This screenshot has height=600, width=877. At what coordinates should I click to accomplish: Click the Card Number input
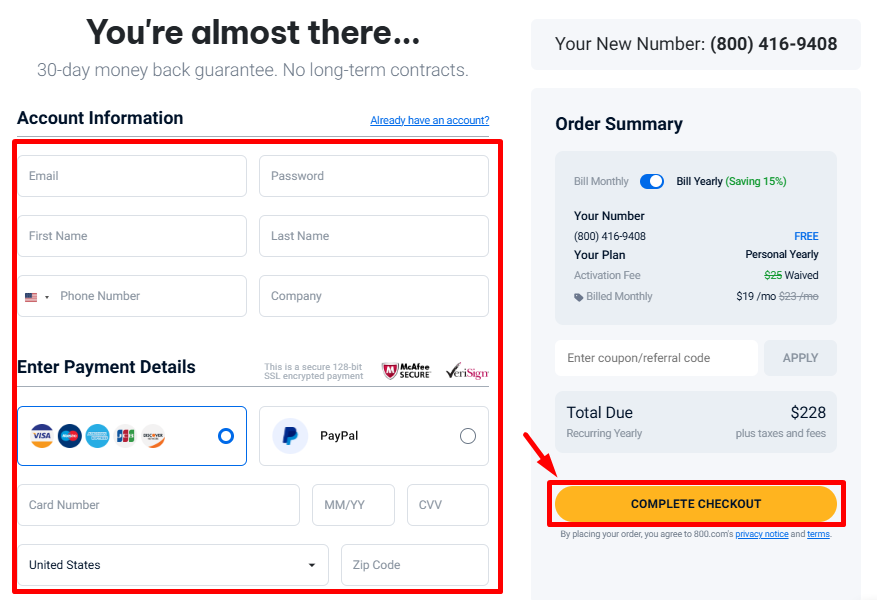pyautogui.click(x=158, y=505)
